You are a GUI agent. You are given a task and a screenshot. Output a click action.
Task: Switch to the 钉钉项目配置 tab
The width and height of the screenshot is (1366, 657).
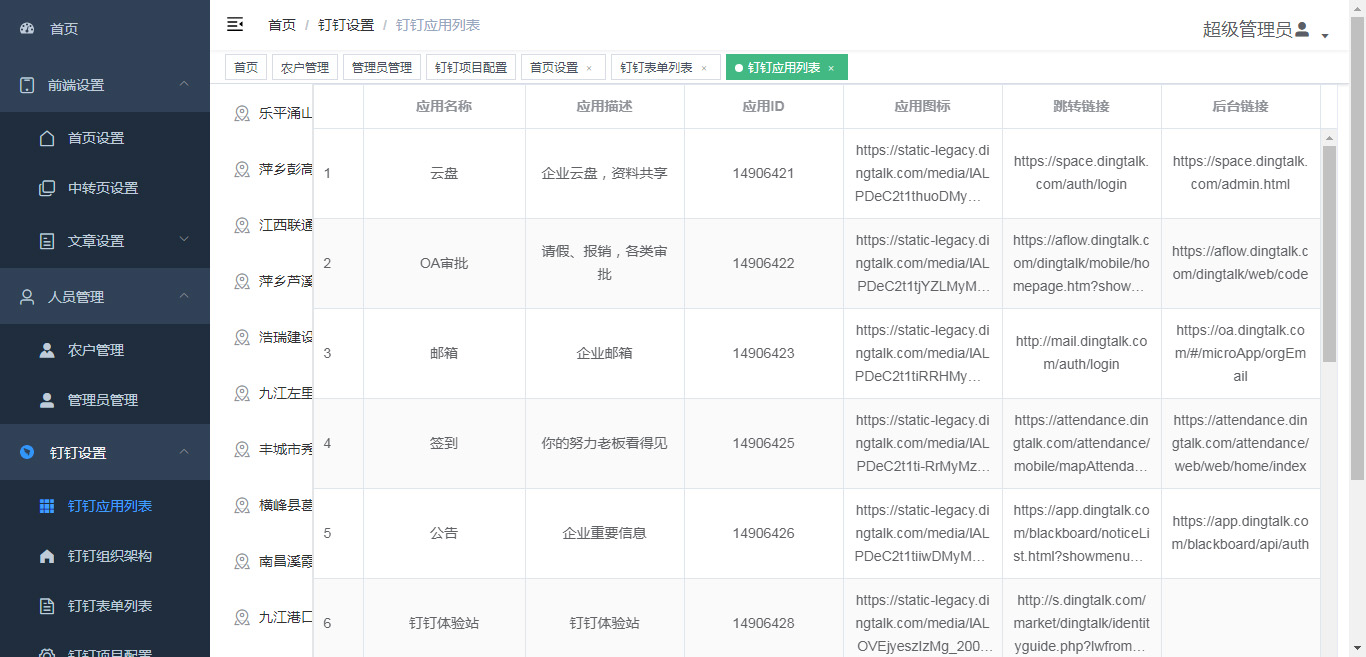pyautogui.click(x=470, y=68)
